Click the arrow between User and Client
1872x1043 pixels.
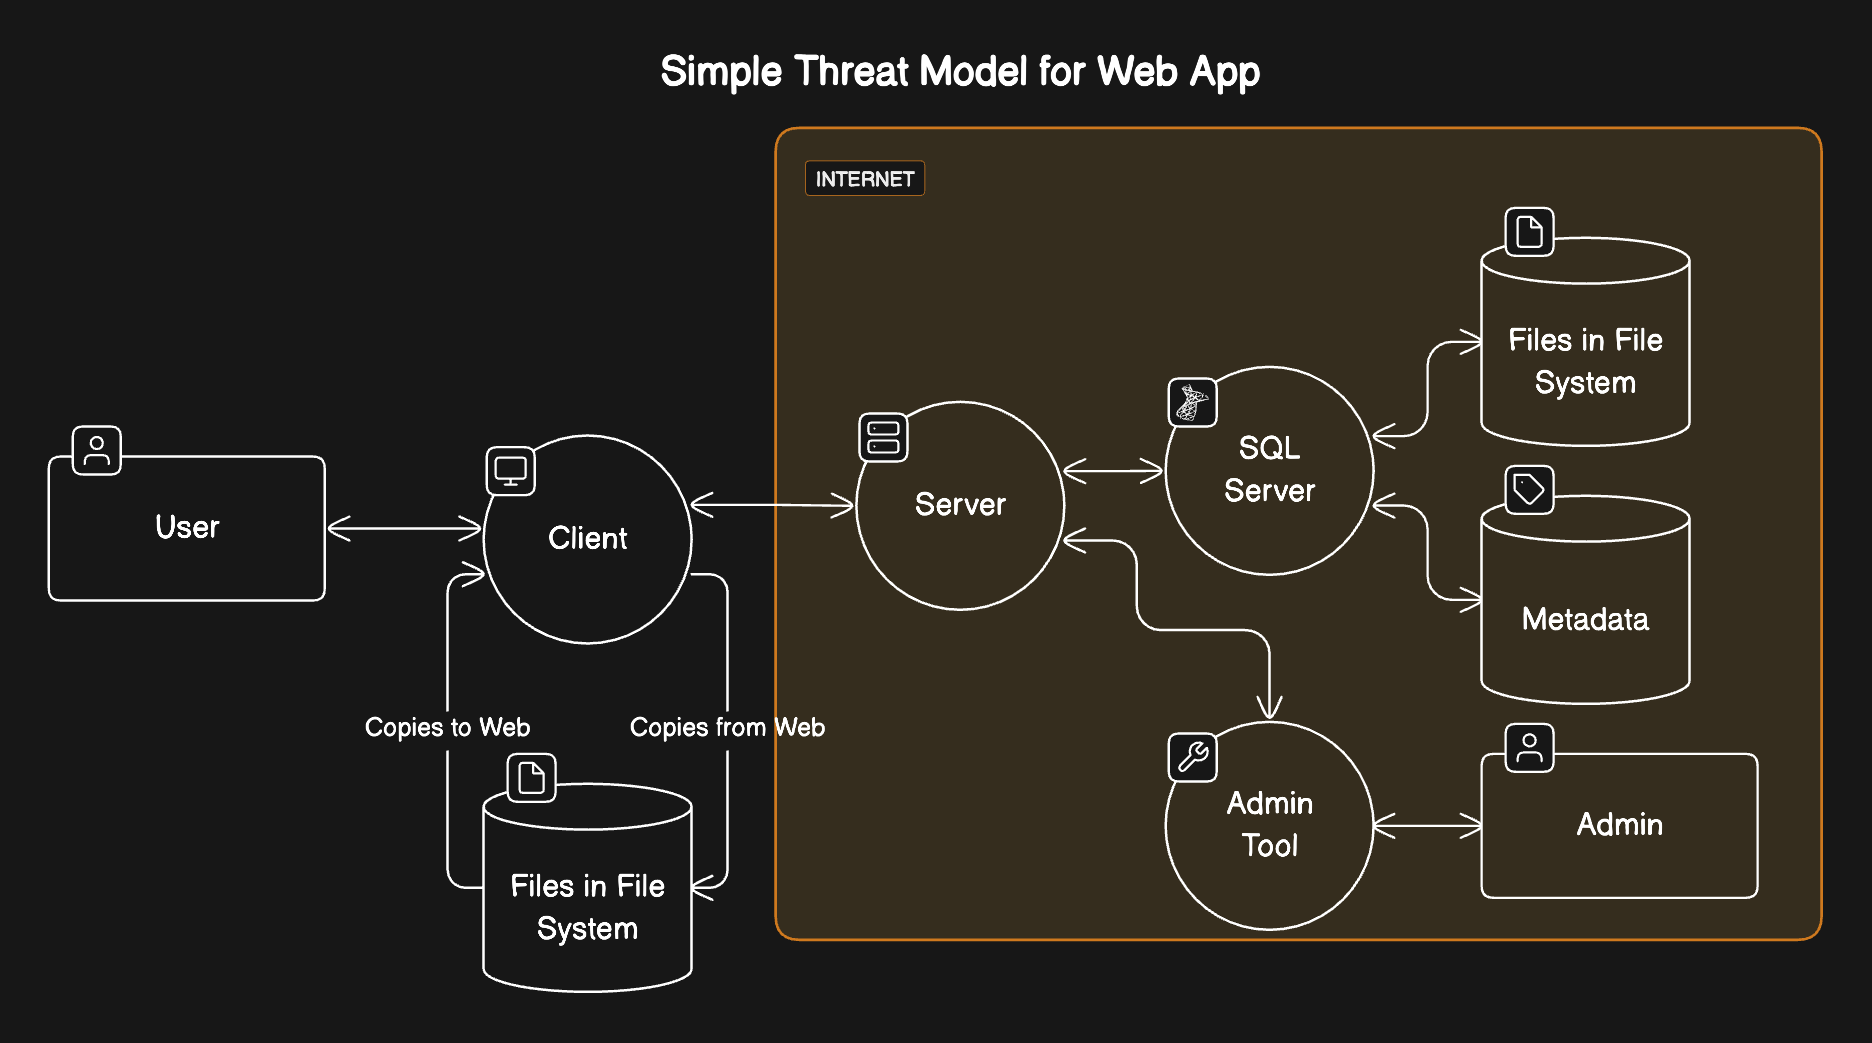click(x=405, y=528)
